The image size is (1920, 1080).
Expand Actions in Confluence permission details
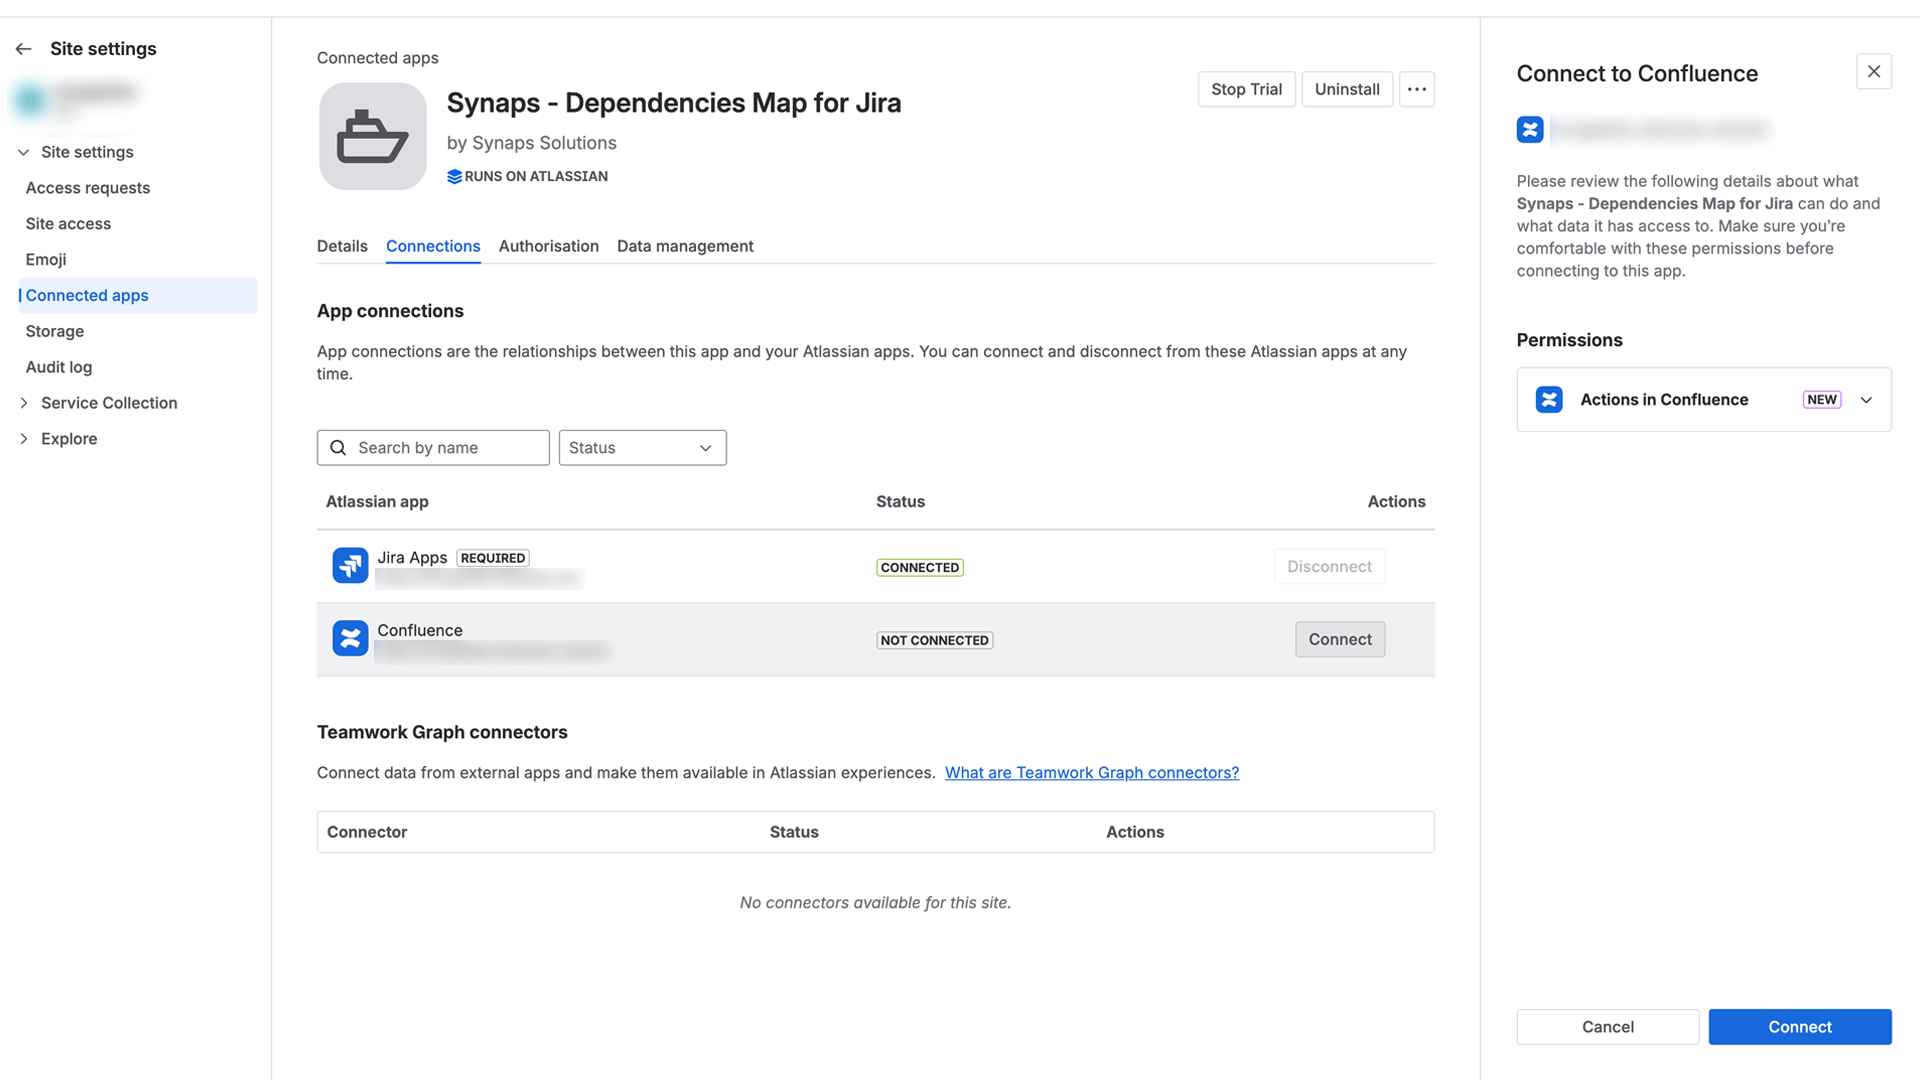point(1866,400)
